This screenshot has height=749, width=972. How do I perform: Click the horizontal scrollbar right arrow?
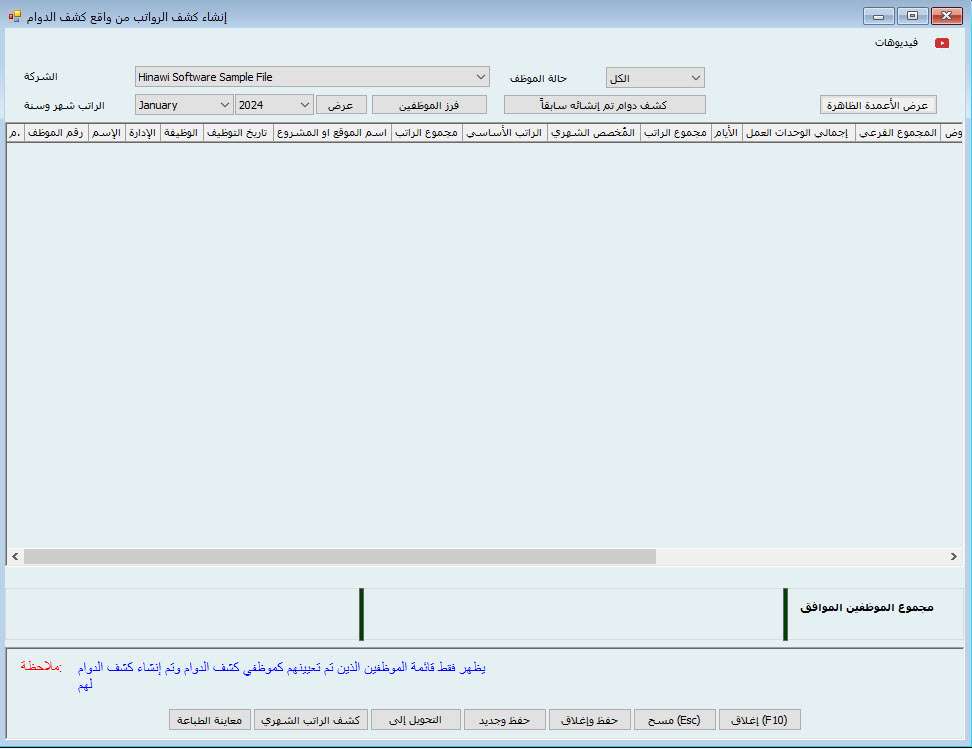[x=954, y=556]
